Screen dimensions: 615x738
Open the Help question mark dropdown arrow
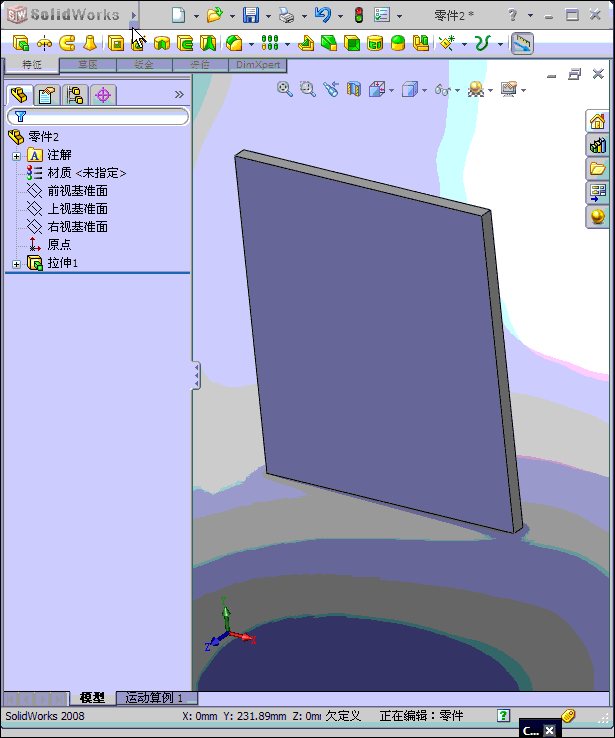[530, 16]
